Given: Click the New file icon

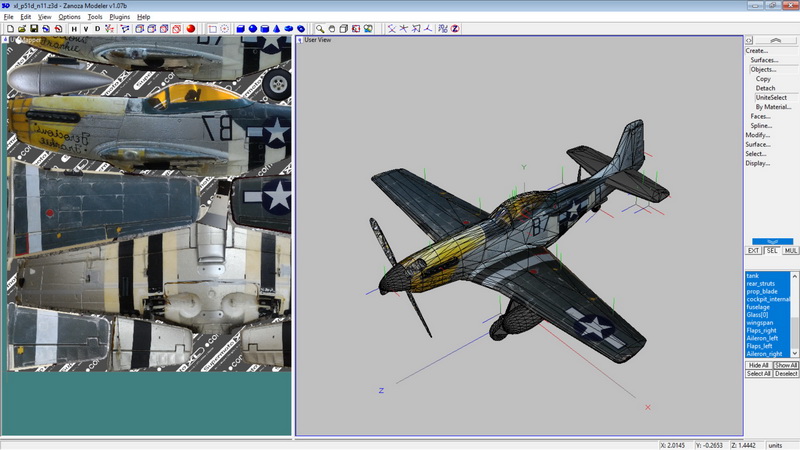Looking at the screenshot, I should pyautogui.click(x=9, y=29).
